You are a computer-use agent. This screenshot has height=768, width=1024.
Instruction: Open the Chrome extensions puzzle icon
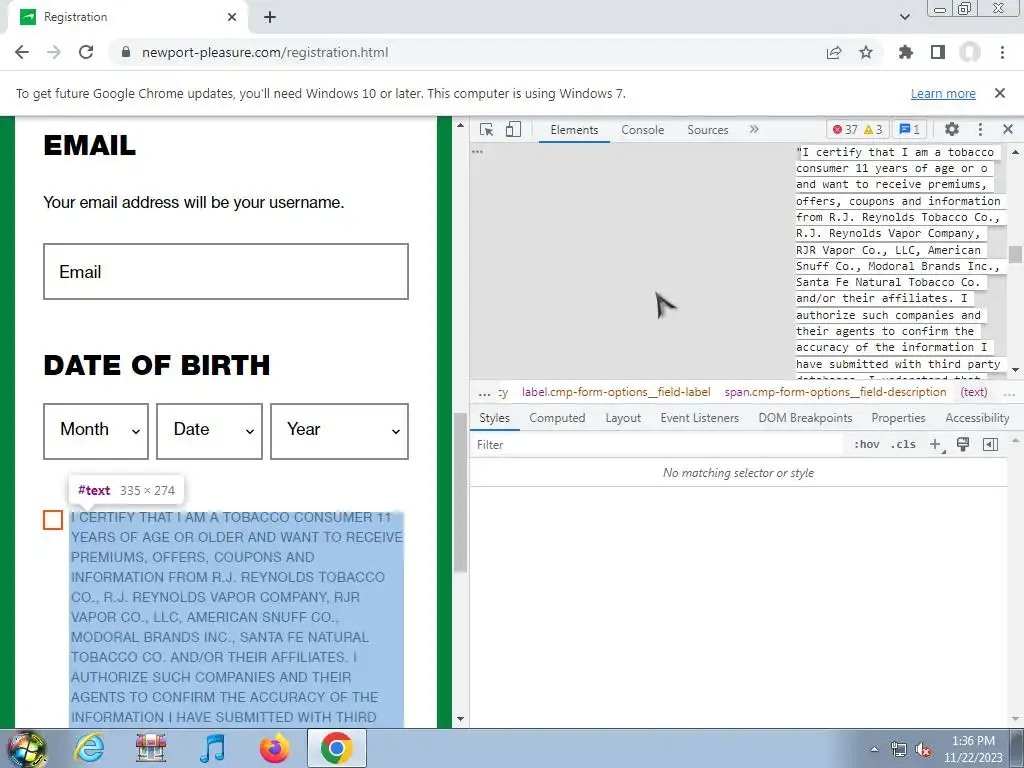[x=906, y=52]
